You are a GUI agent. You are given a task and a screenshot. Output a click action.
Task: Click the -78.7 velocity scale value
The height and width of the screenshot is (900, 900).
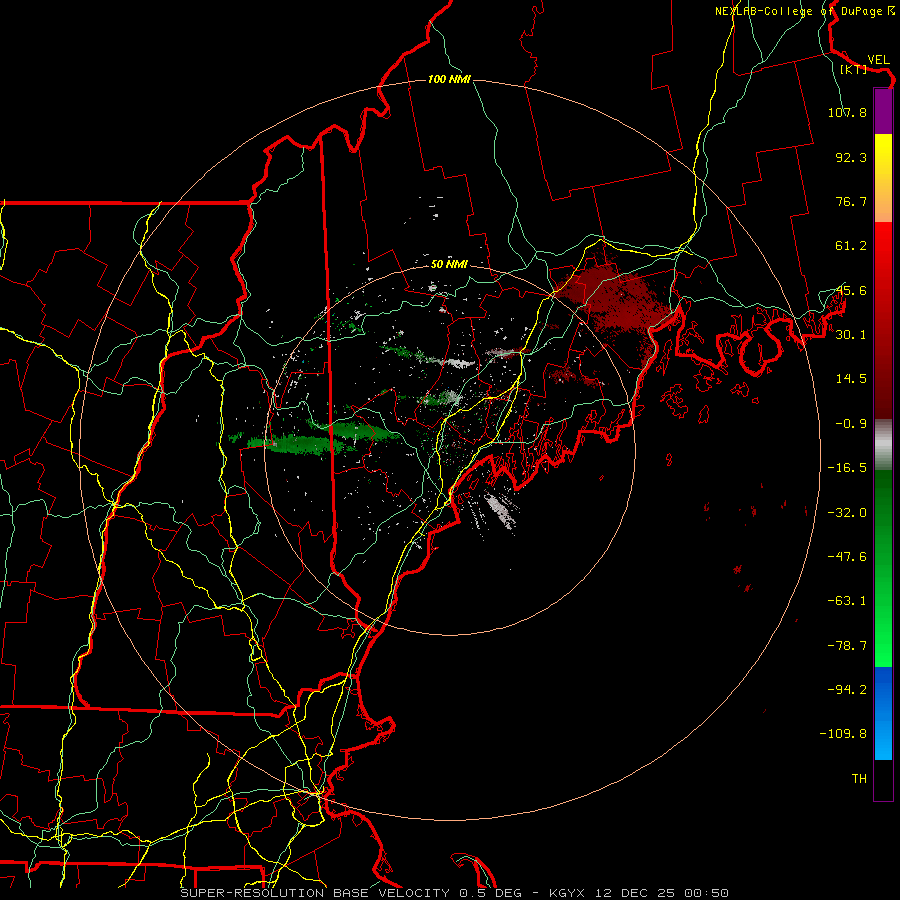point(847,646)
